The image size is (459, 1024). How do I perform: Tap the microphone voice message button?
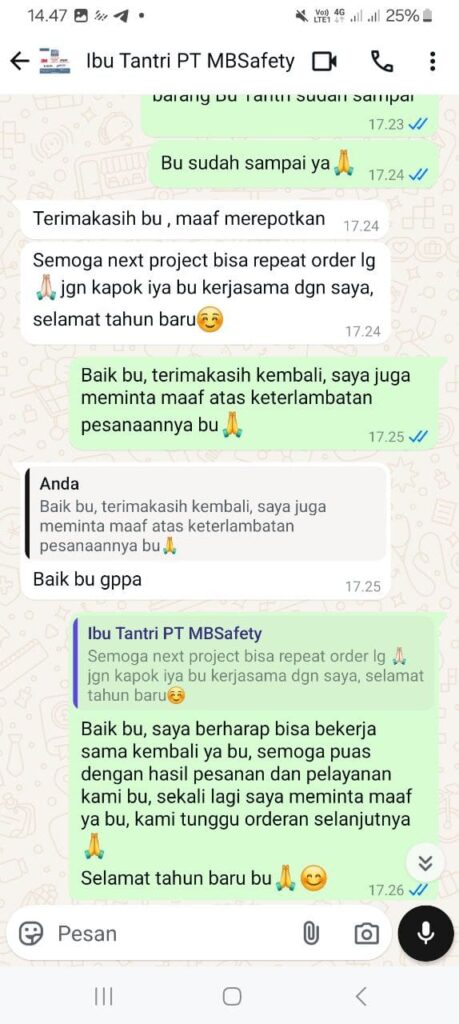click(x=426, y=934)
